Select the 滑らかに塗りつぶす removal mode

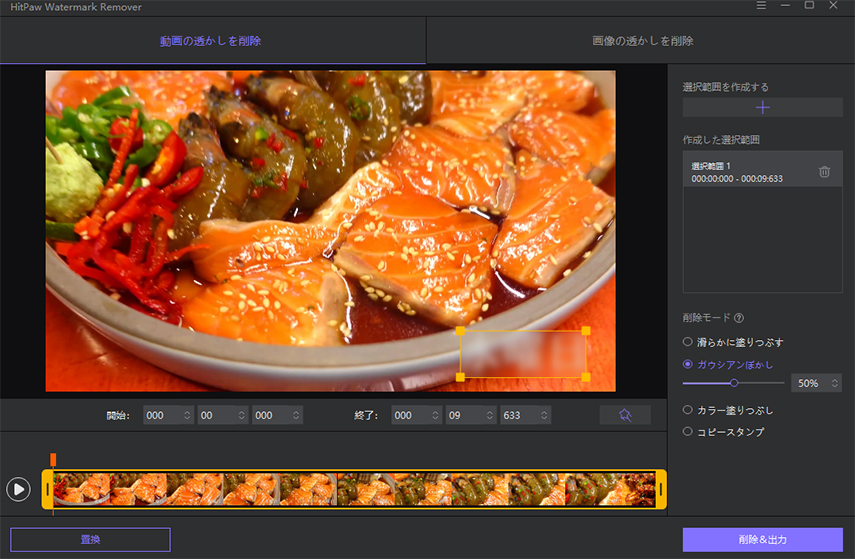click(x=687, y=342)
